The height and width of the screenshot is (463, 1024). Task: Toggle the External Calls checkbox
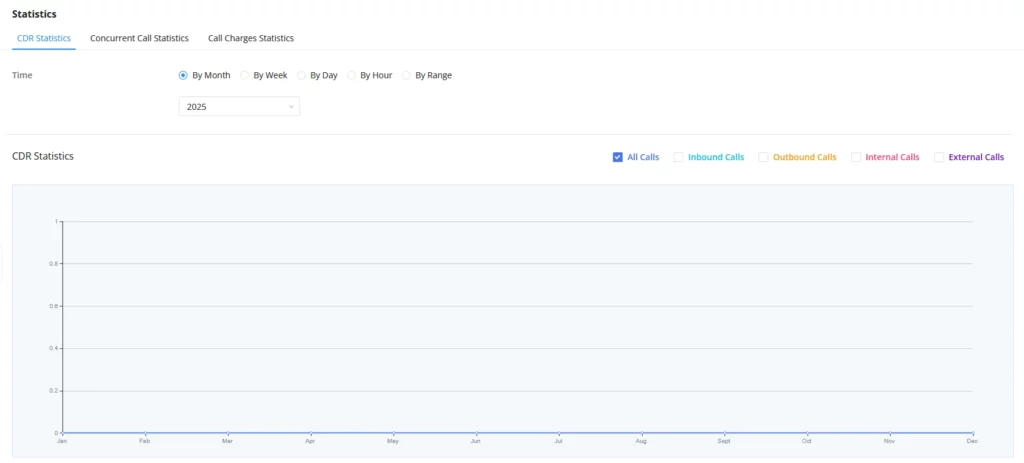pyautogui.click(x=939, y=157)
